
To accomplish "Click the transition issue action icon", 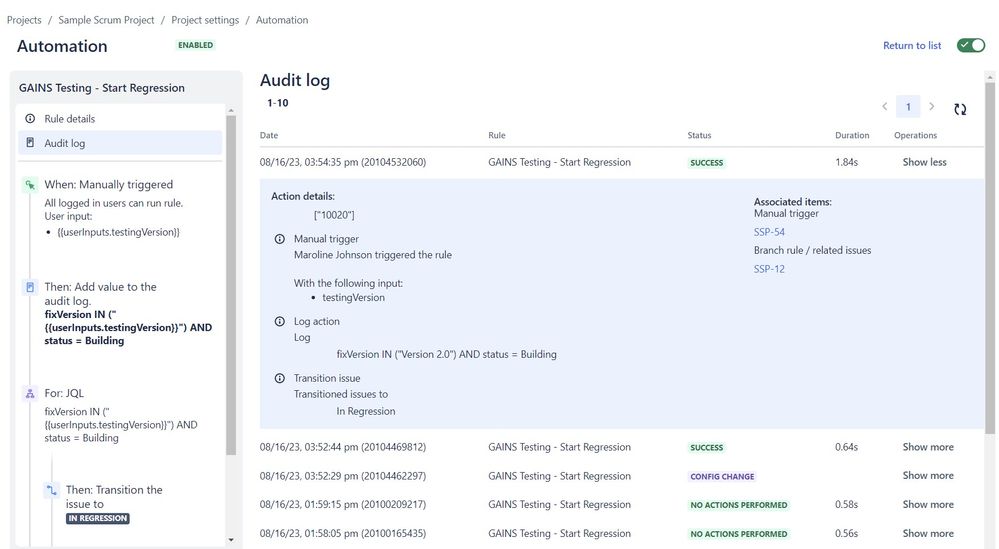I will click(x=52, y=490).
